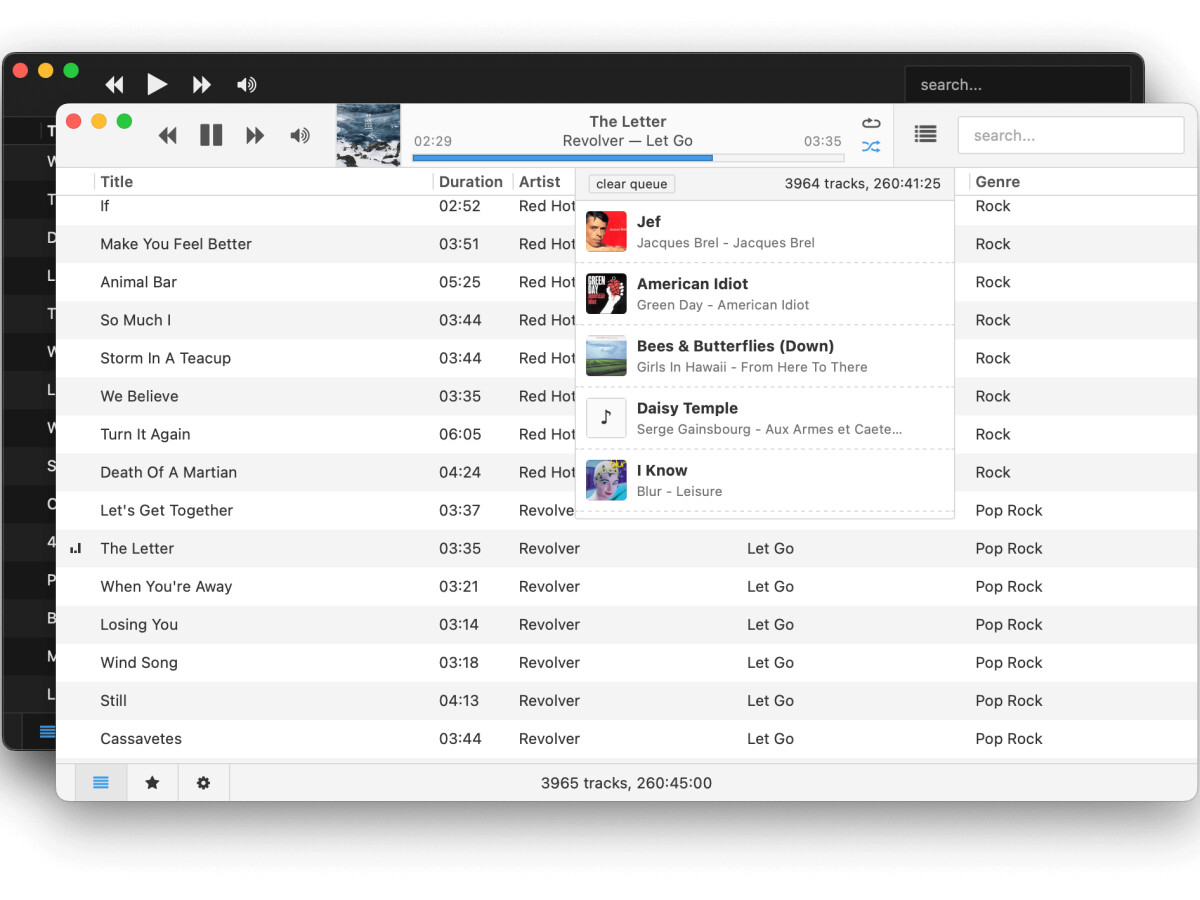Select the 'So Much I' track
The image size is (1200, 900).
(316, 320)
